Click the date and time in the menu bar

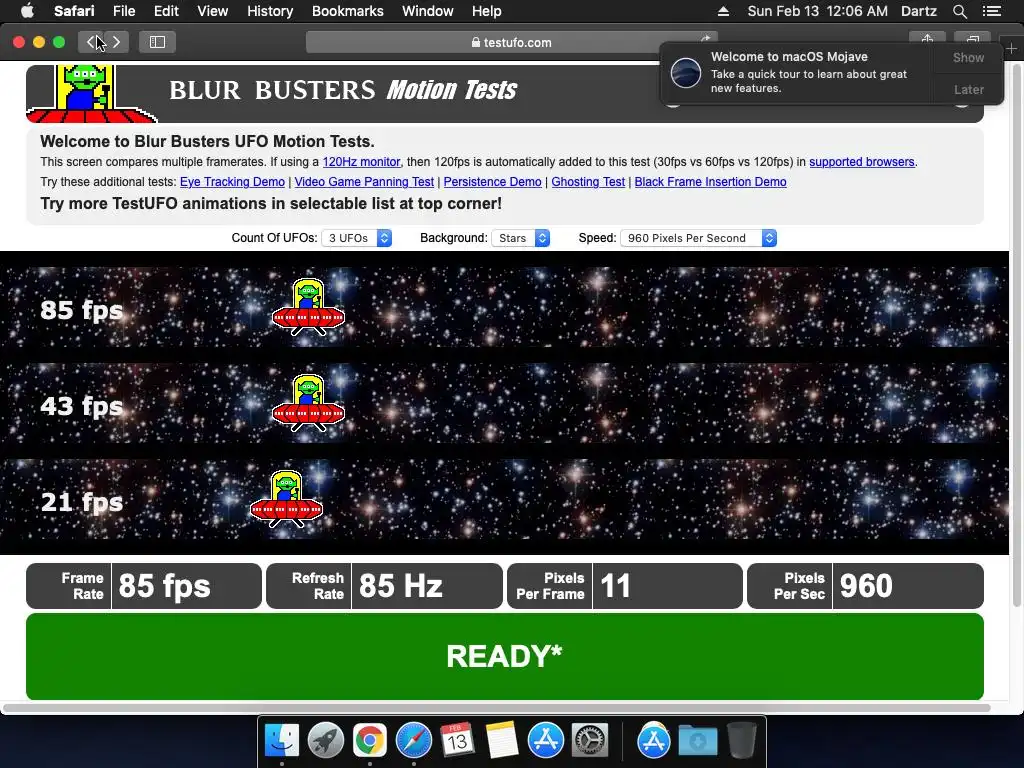pyautogui.click(x=817, y=11)
